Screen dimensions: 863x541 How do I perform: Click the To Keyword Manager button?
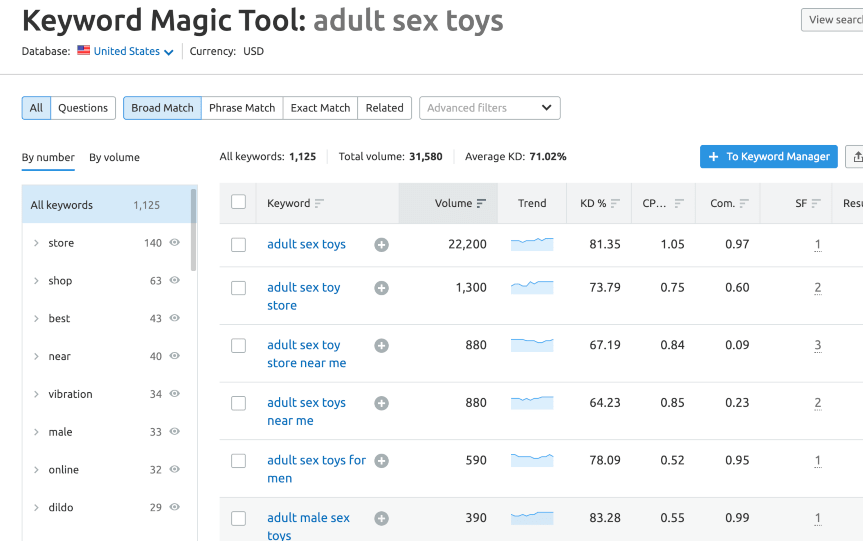[768, 157]
